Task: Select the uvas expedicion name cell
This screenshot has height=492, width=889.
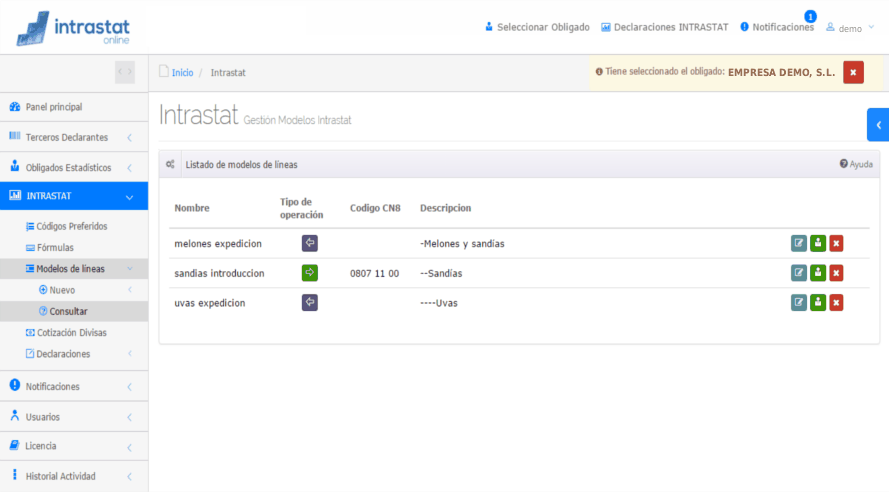Action: (x=209, y=303)
